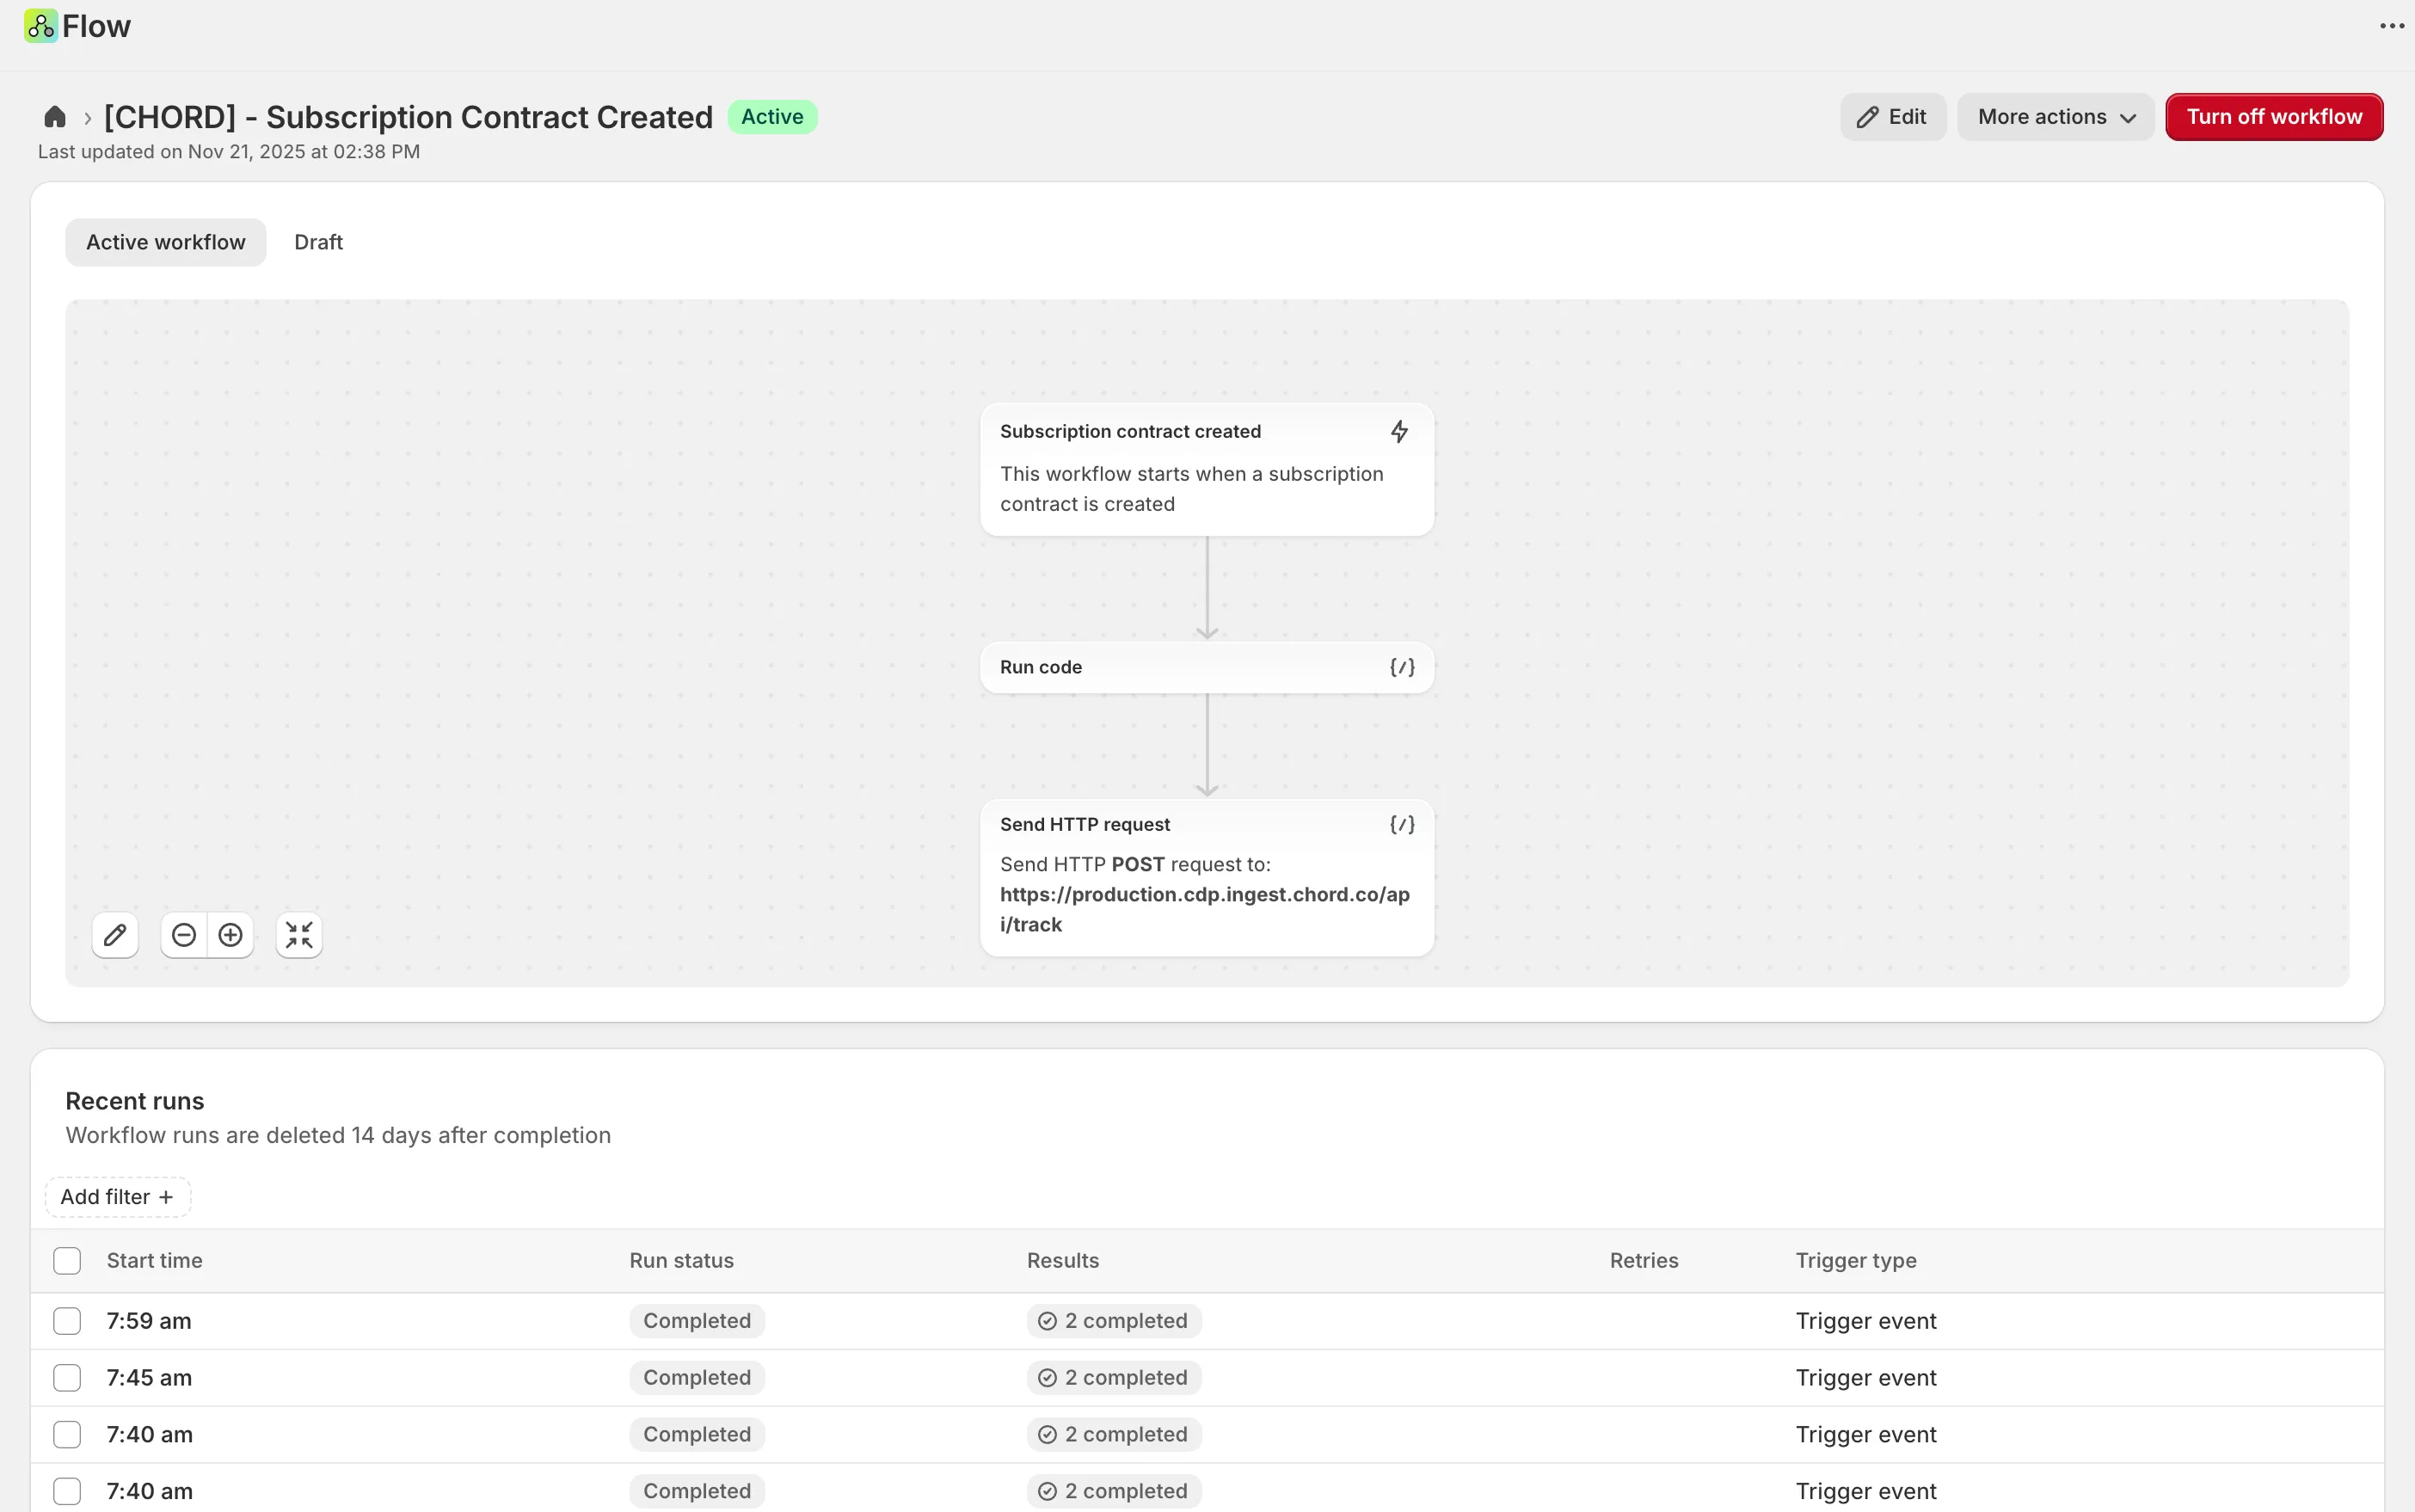Click the Flow app logo icon
Image resolution: width=2415 pixels, height=1512 pixels.
pyautogui.click(x=41, y=26)
